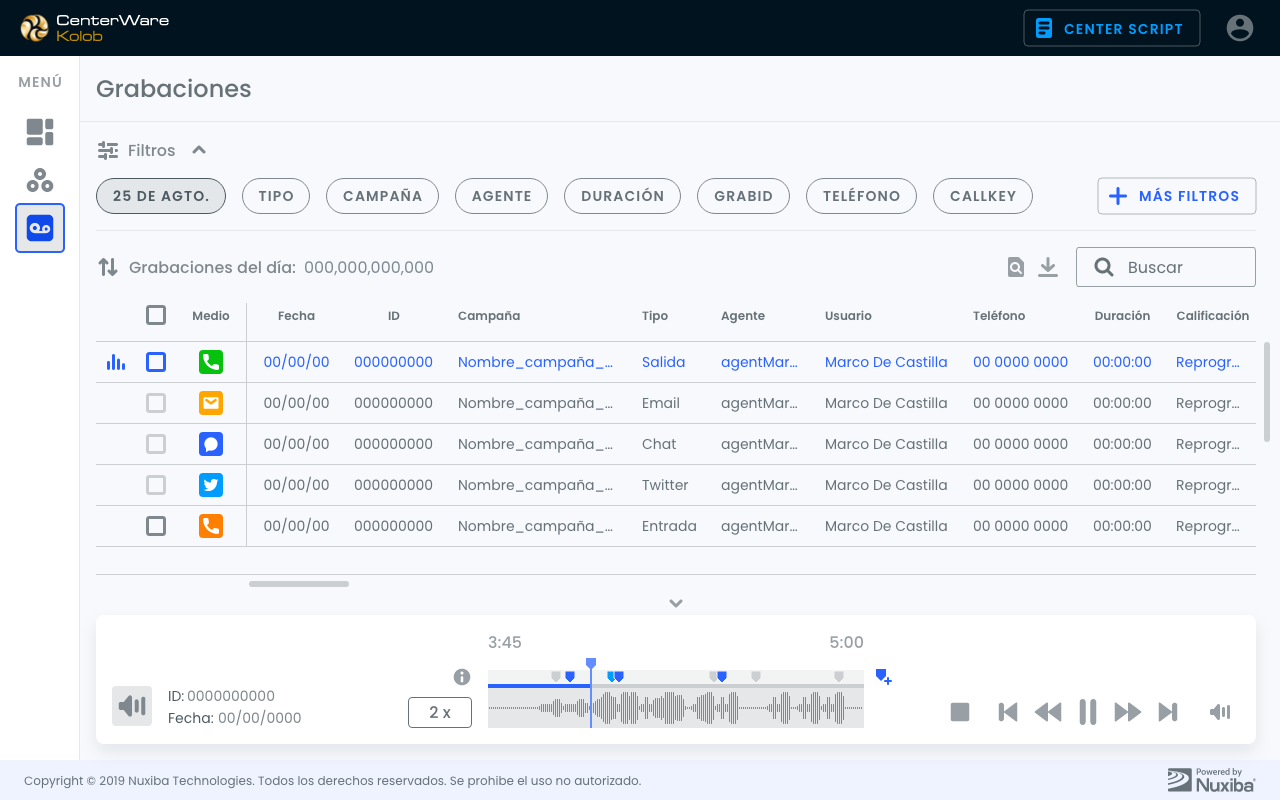Sort by the Campaña column header

tap(489, 315)
